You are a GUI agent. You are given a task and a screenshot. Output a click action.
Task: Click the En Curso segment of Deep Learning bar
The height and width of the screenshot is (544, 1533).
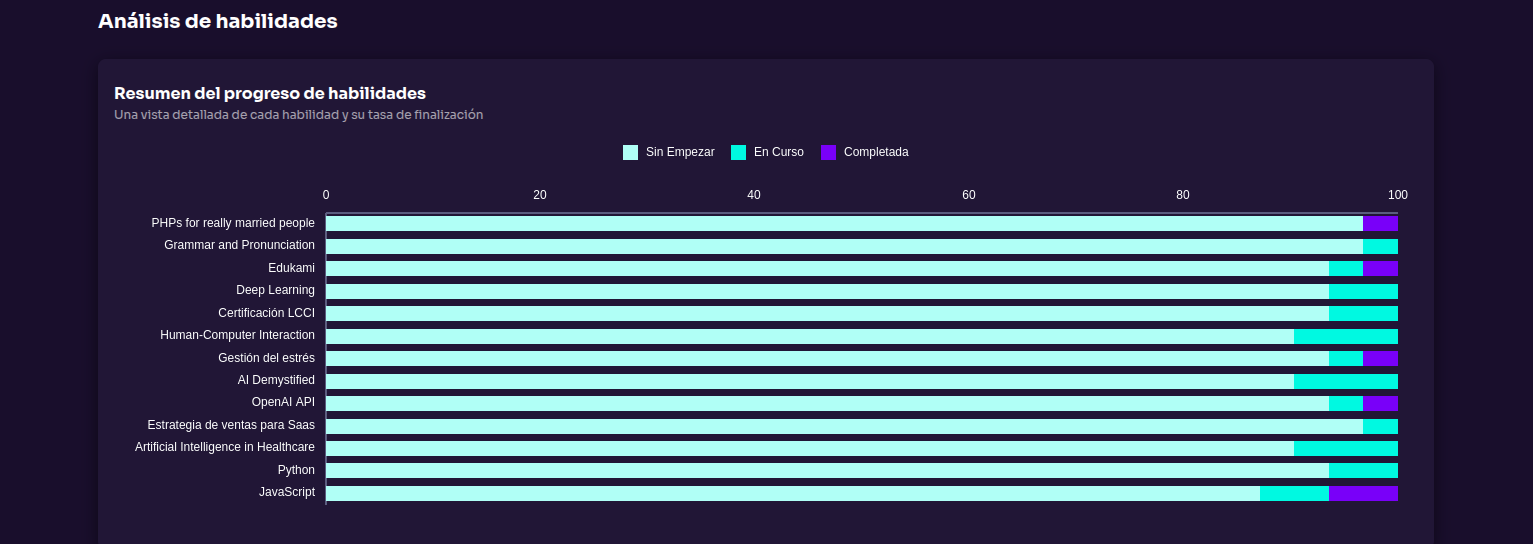coord(1362,291)
